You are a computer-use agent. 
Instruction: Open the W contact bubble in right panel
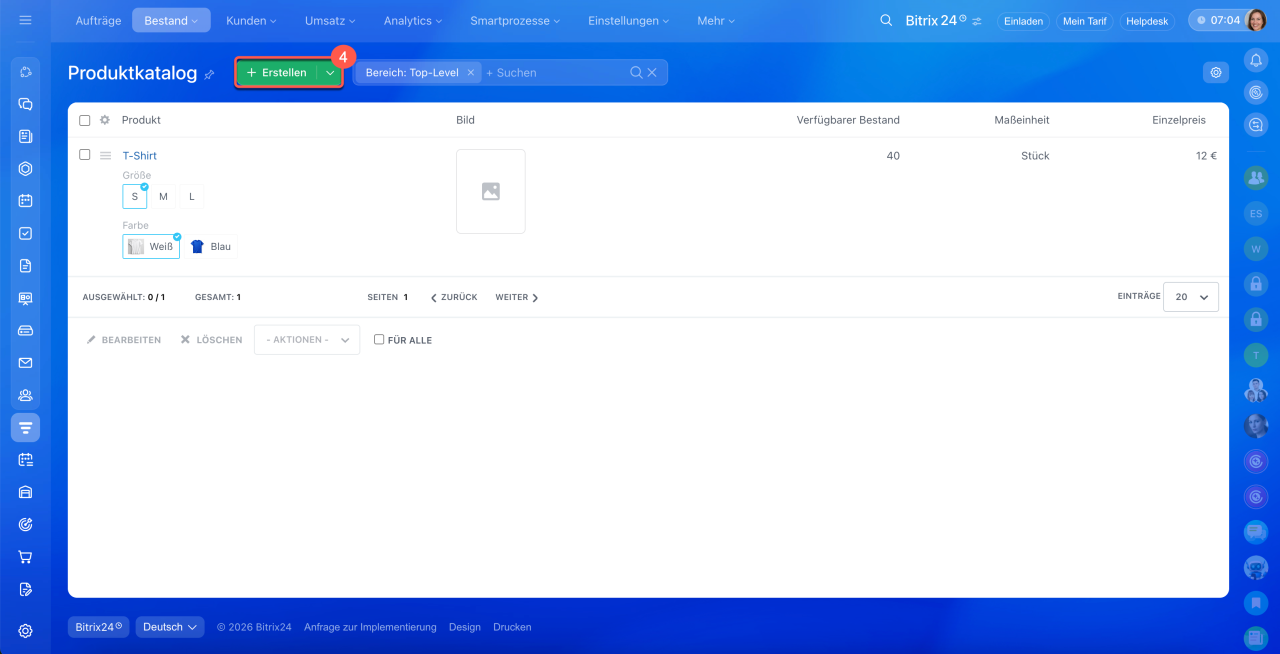click(x=1256, y=247)
